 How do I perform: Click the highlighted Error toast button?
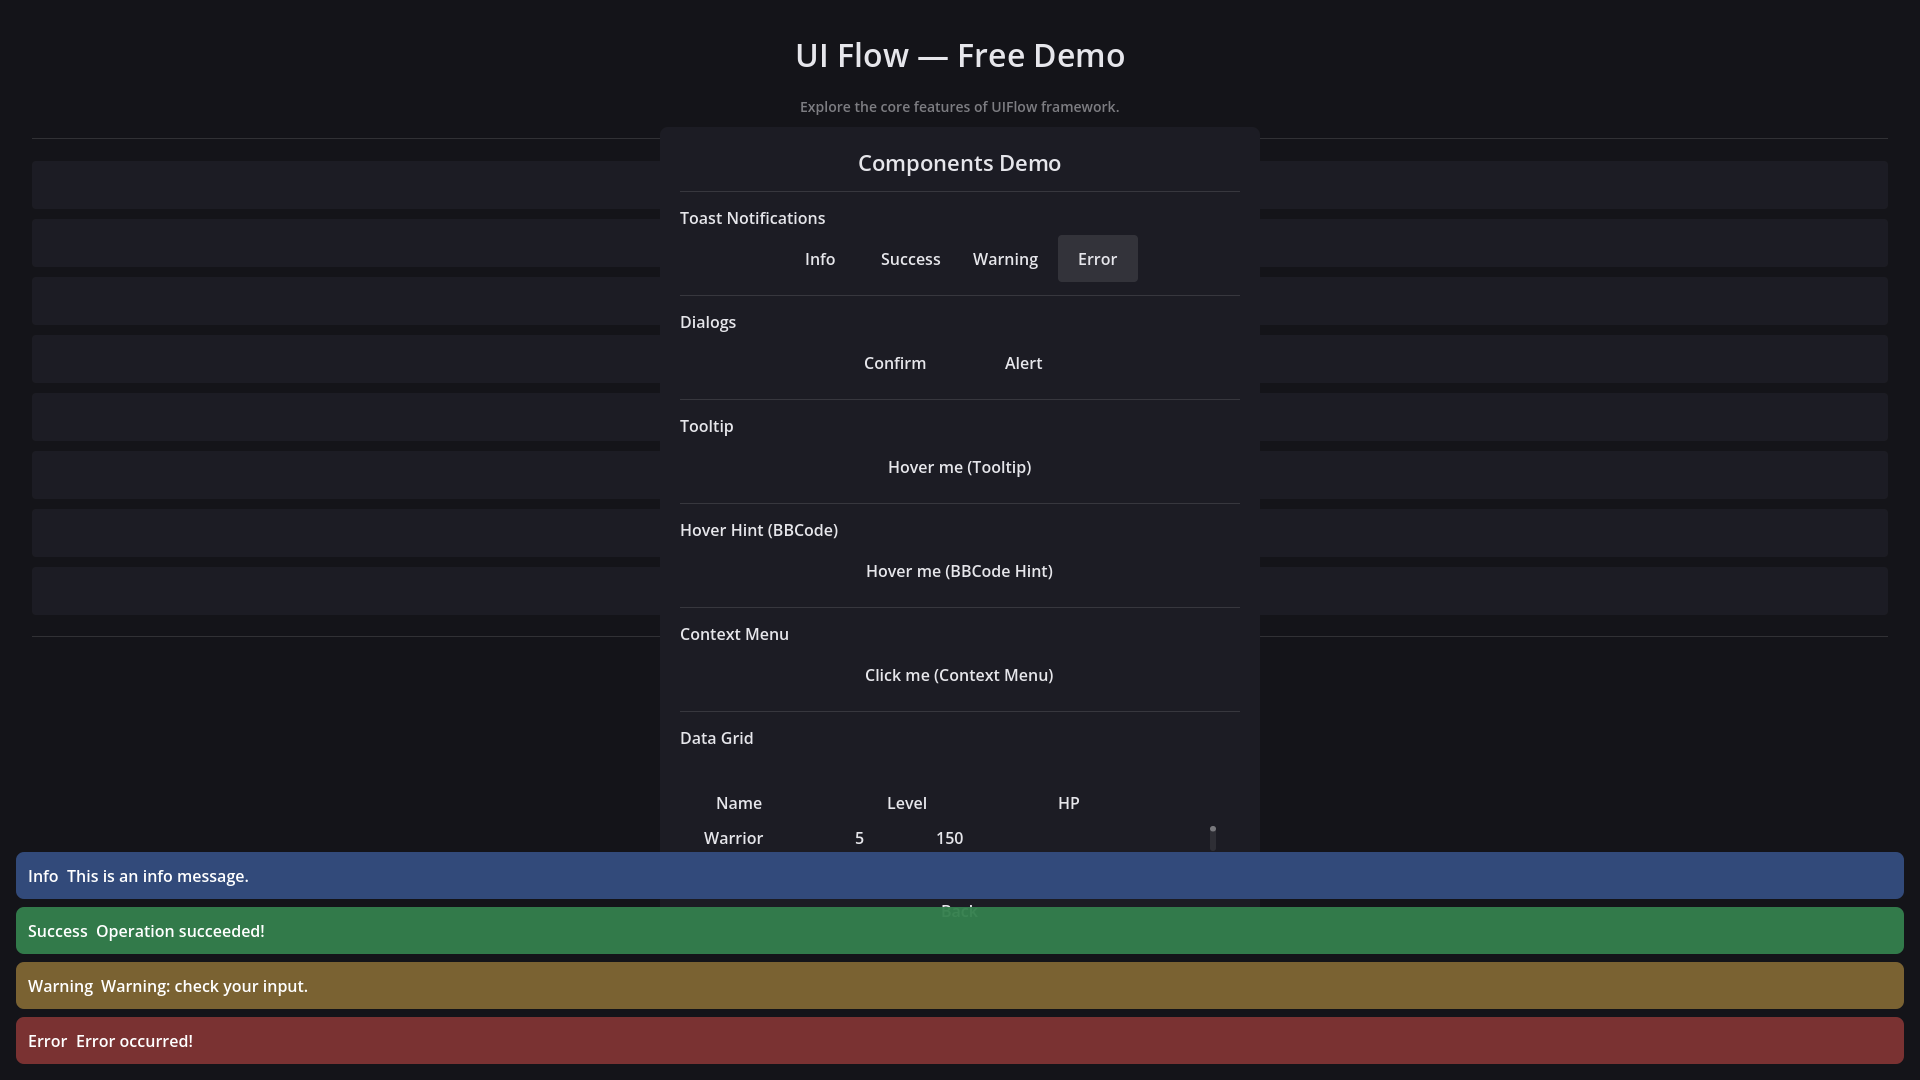pyautogui.click(x=1097, y=259)
